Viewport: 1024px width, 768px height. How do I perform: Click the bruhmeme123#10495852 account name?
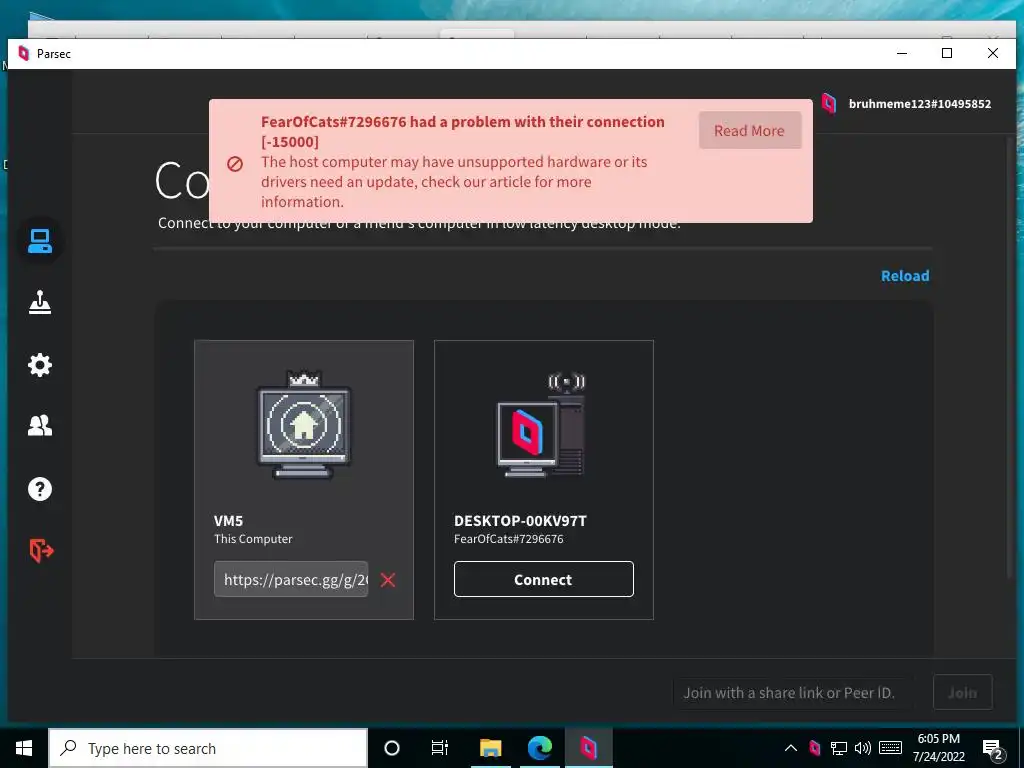click(x=920, y=104)
